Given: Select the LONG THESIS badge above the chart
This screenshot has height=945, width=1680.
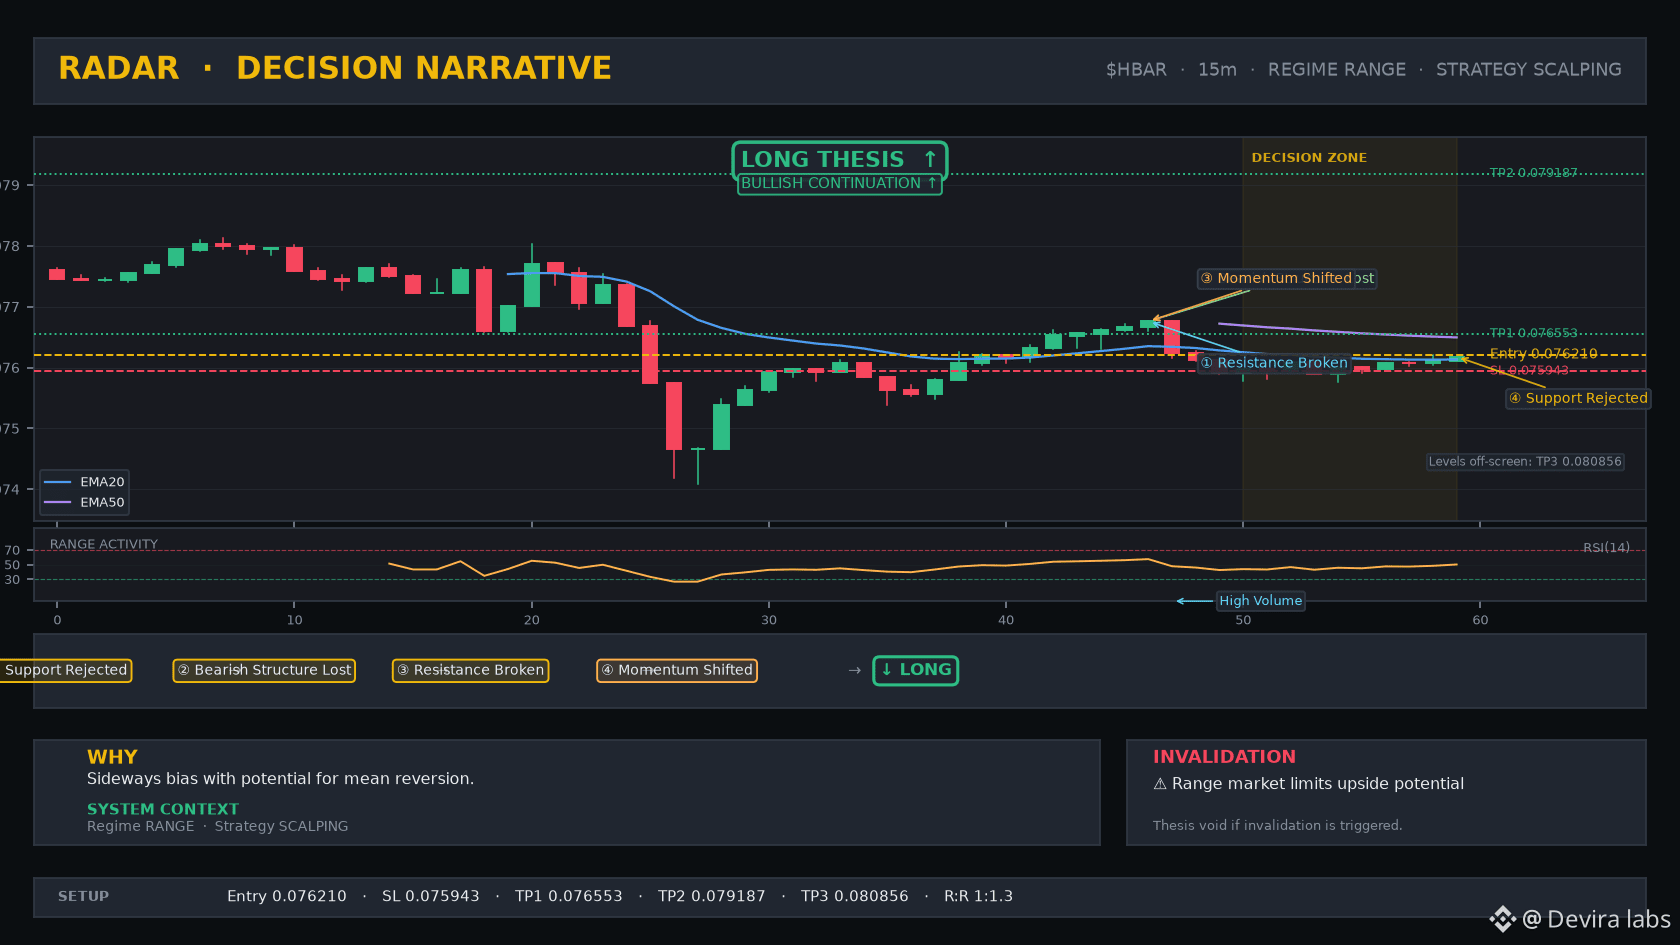Looking at the screenshot, I should (x=839, y=160).
